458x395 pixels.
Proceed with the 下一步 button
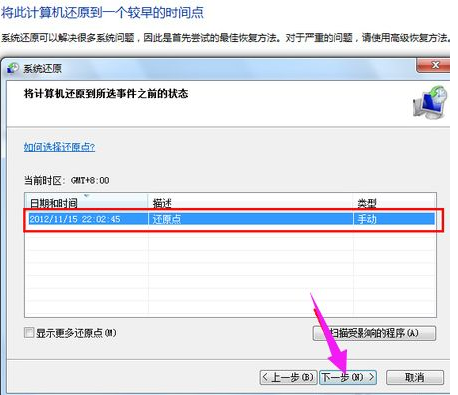click(x=348, y=377)
